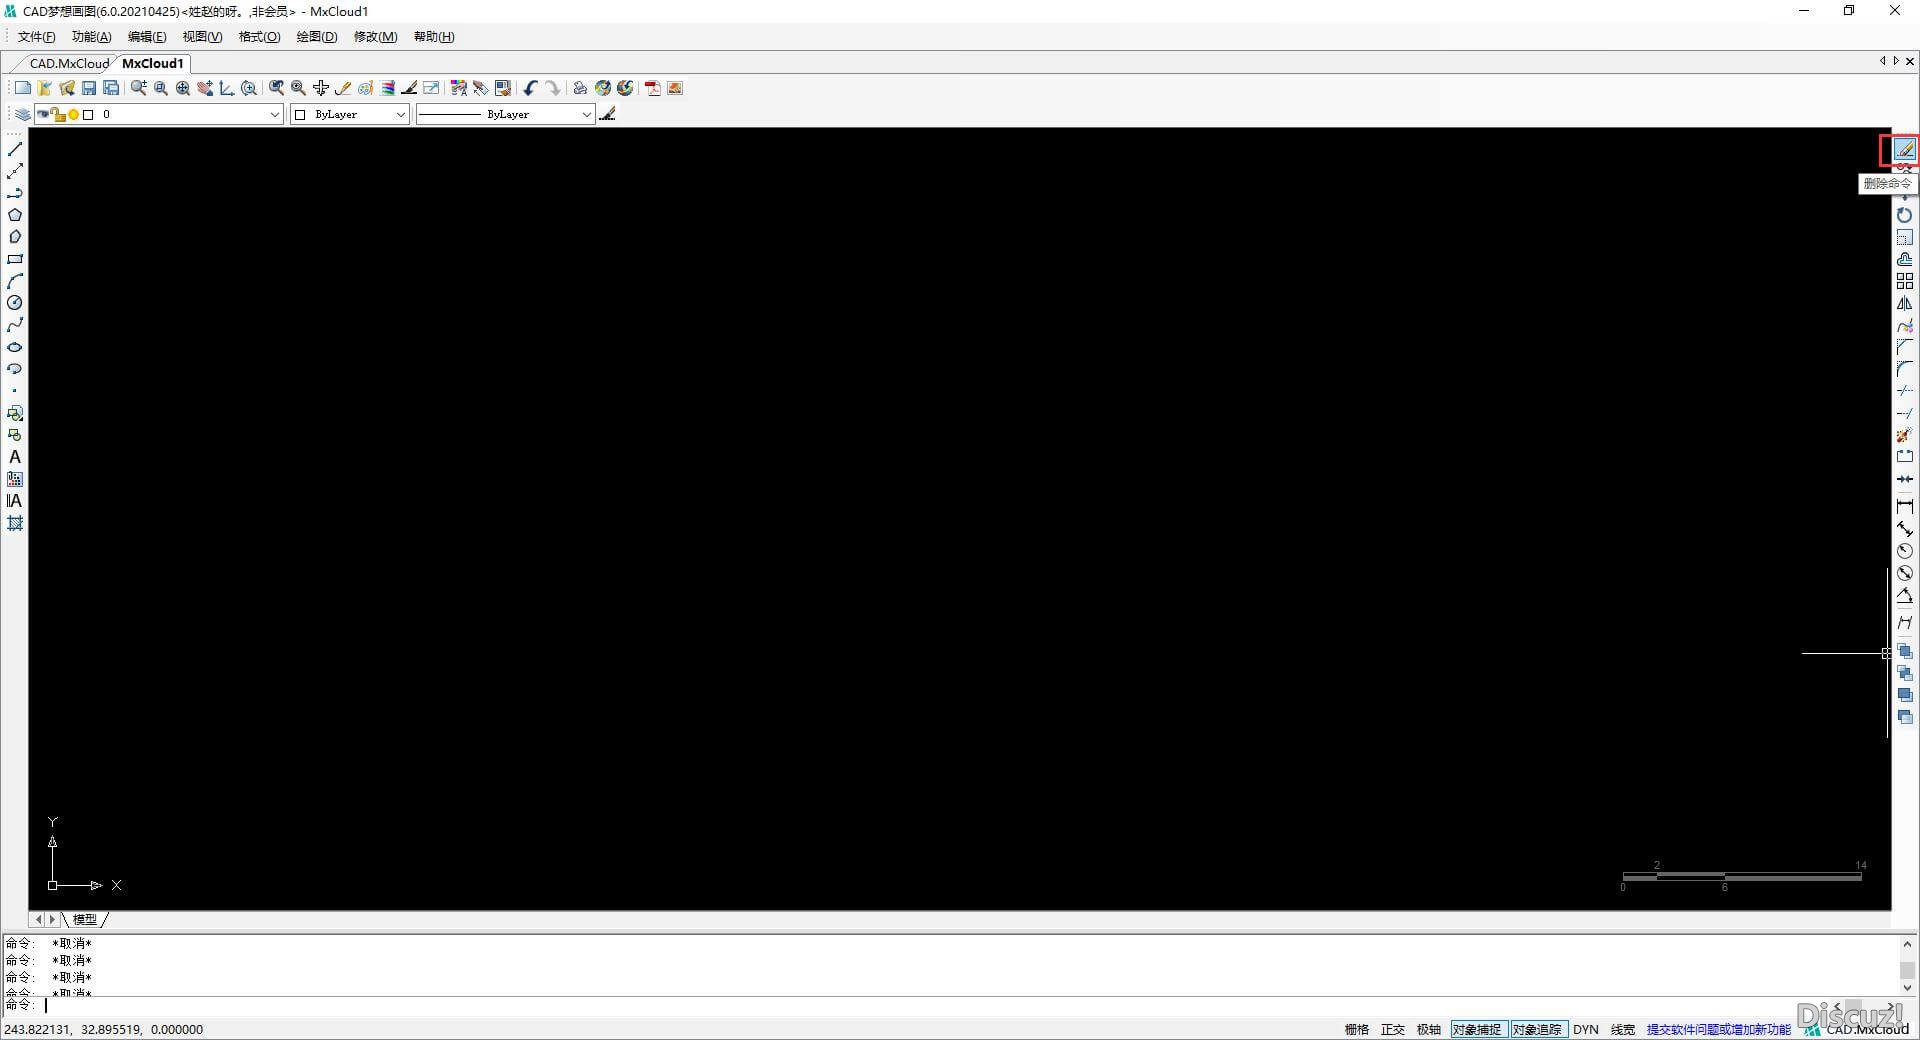Open the 绘图(D) menu
This screenshot has width=1920, height=1040.
click(x=316, y=37)
